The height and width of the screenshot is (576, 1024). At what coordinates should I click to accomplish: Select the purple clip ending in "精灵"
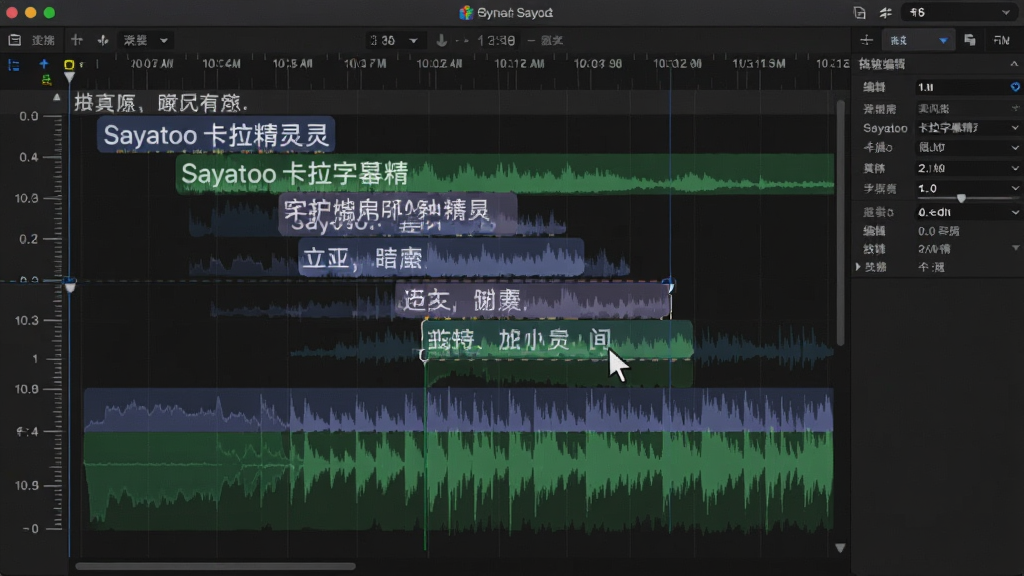(397, 213)
